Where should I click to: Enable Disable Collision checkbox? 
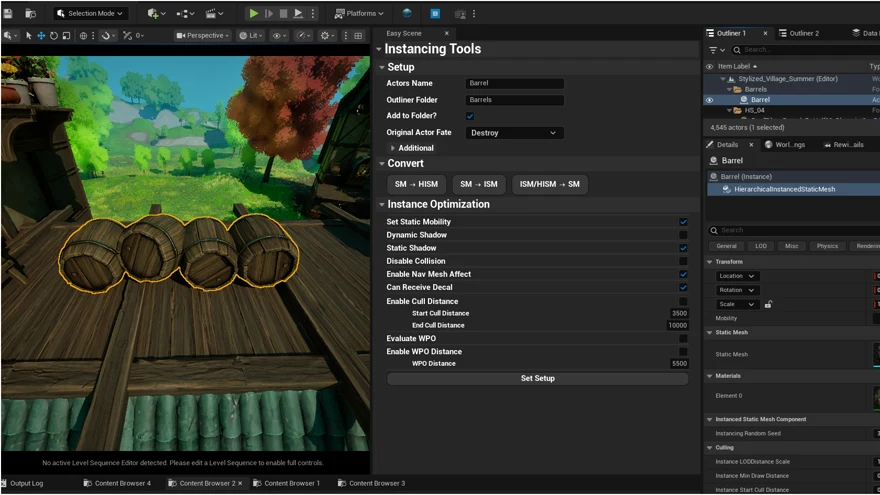pos(683,261)
